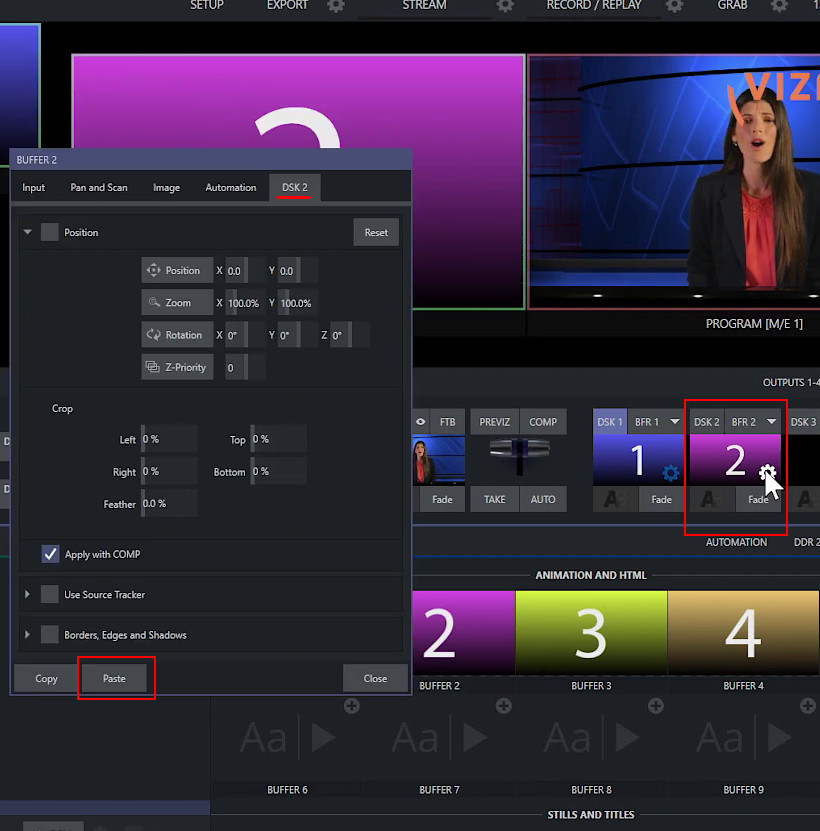Click plus icon below BUFFER 2
The height and width of the screenshot is (831, 820).
[x=504, y=706]
